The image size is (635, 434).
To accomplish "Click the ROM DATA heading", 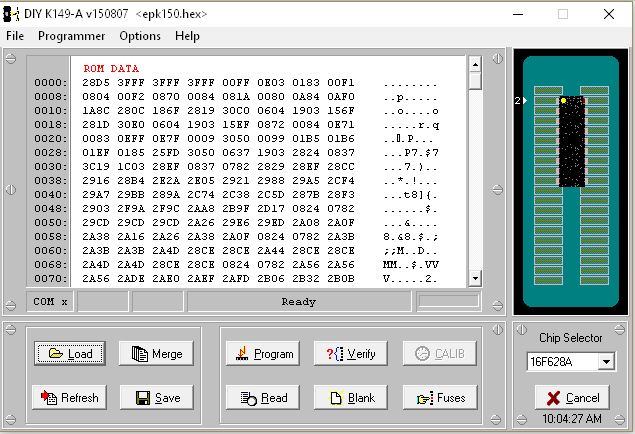I will 111,68.
